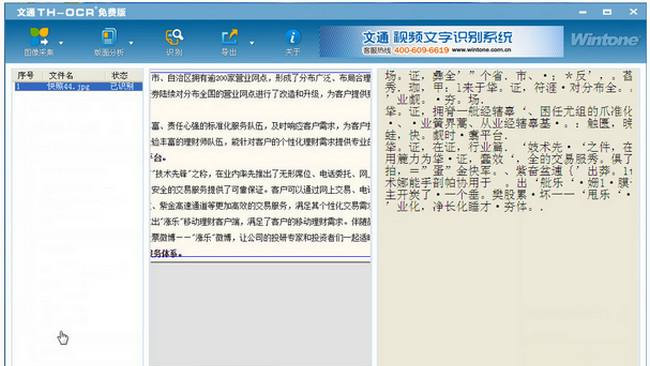650x366 pixels.
Task: Click the 状态 column header
Action: [120, 75]
